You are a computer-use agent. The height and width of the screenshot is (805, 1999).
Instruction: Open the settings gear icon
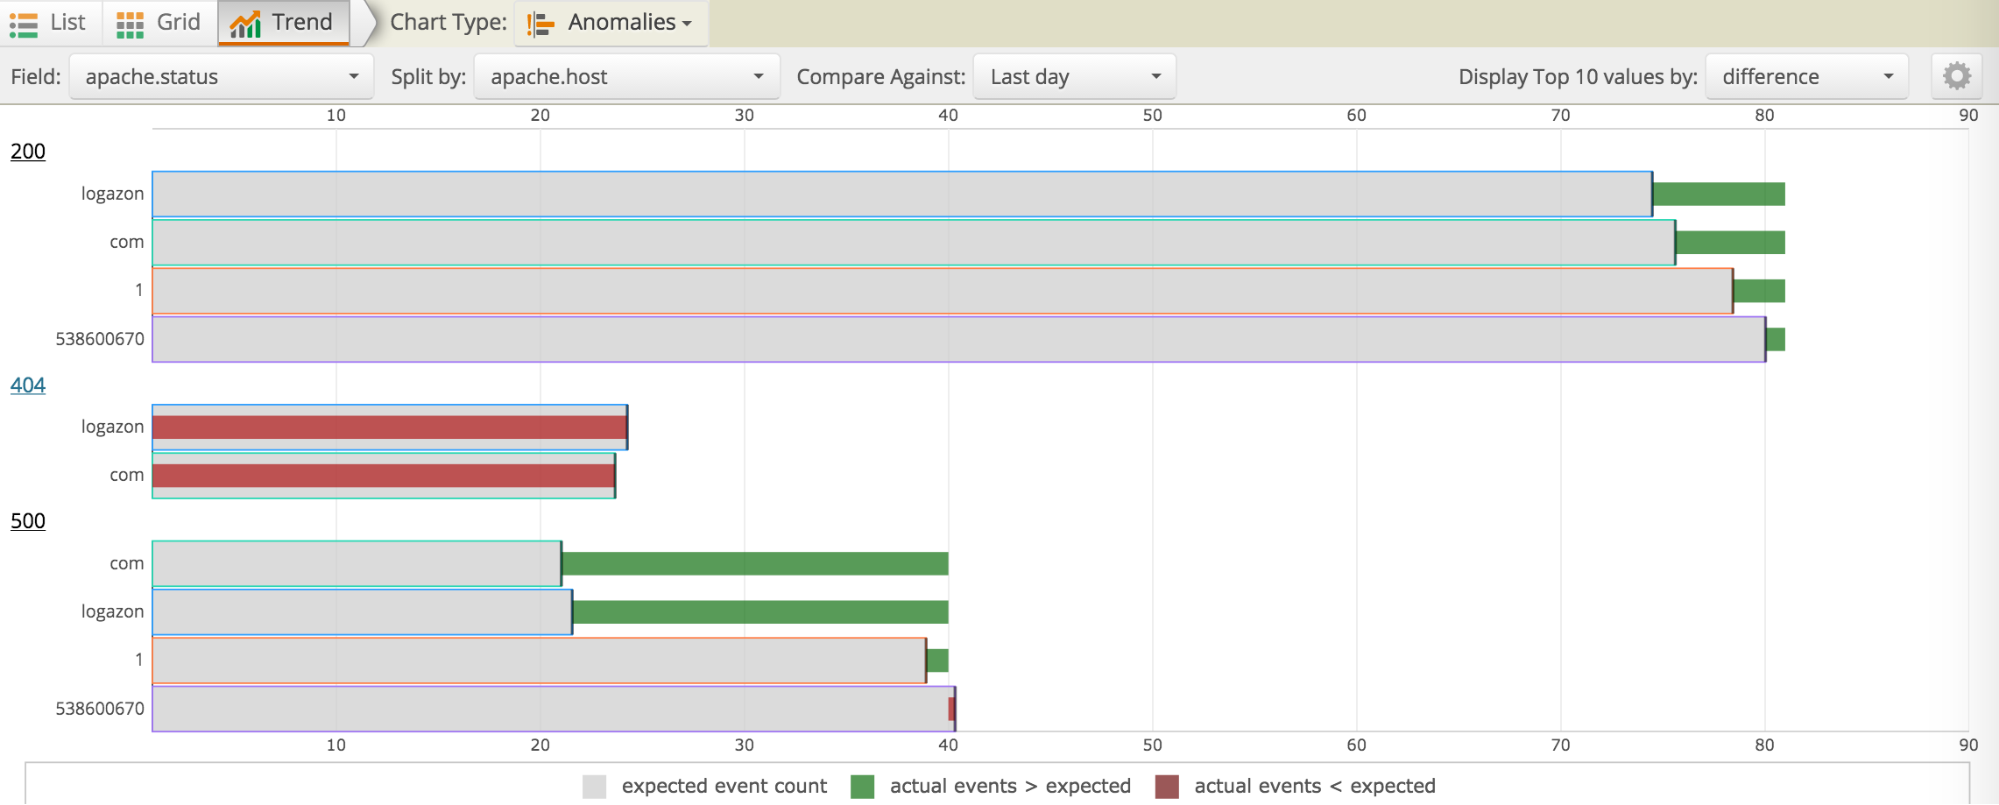tap(1956, 76)
